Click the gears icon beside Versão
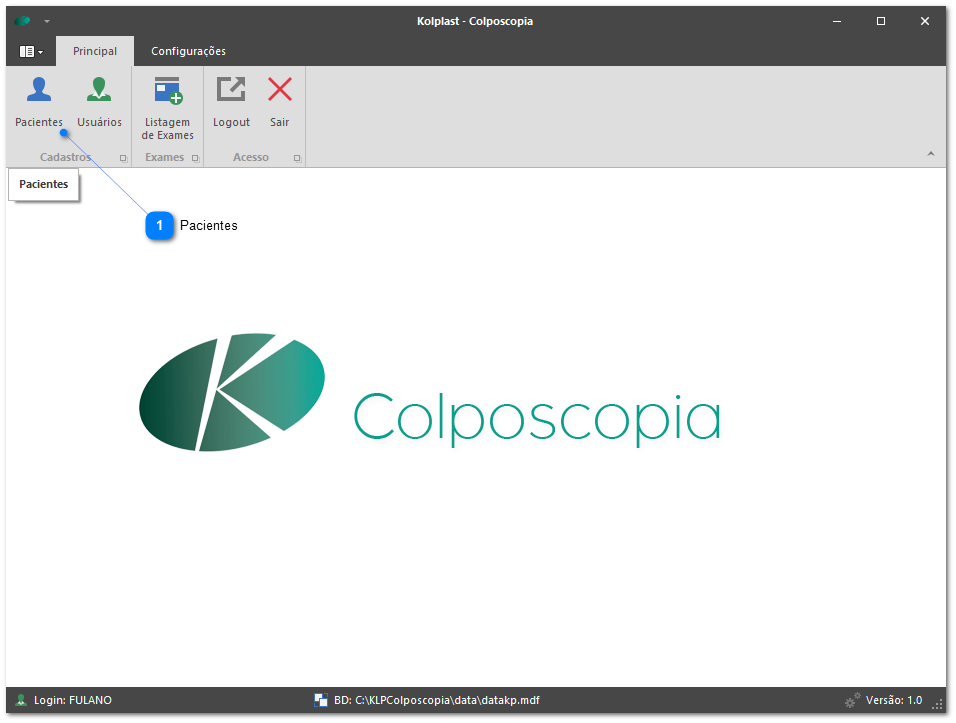The width and height of the screenshot is (956, 723). (852, 700)
